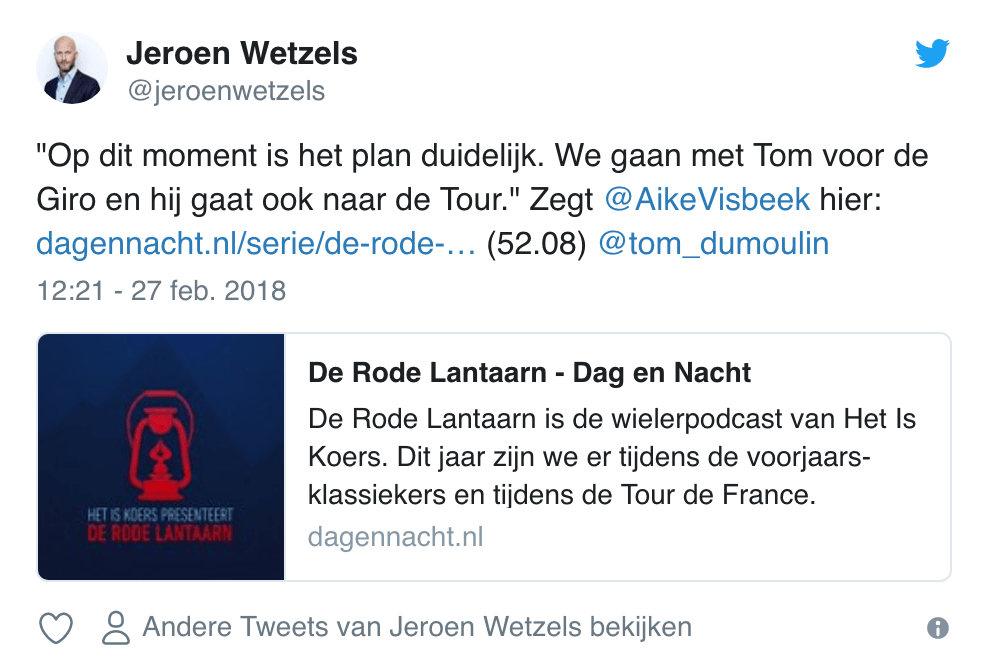The width and height of the screenshot is (986, 660).
Task: Open the @tom_dumoulin mention
Action: pyautogui.click(x=713, y=244)
